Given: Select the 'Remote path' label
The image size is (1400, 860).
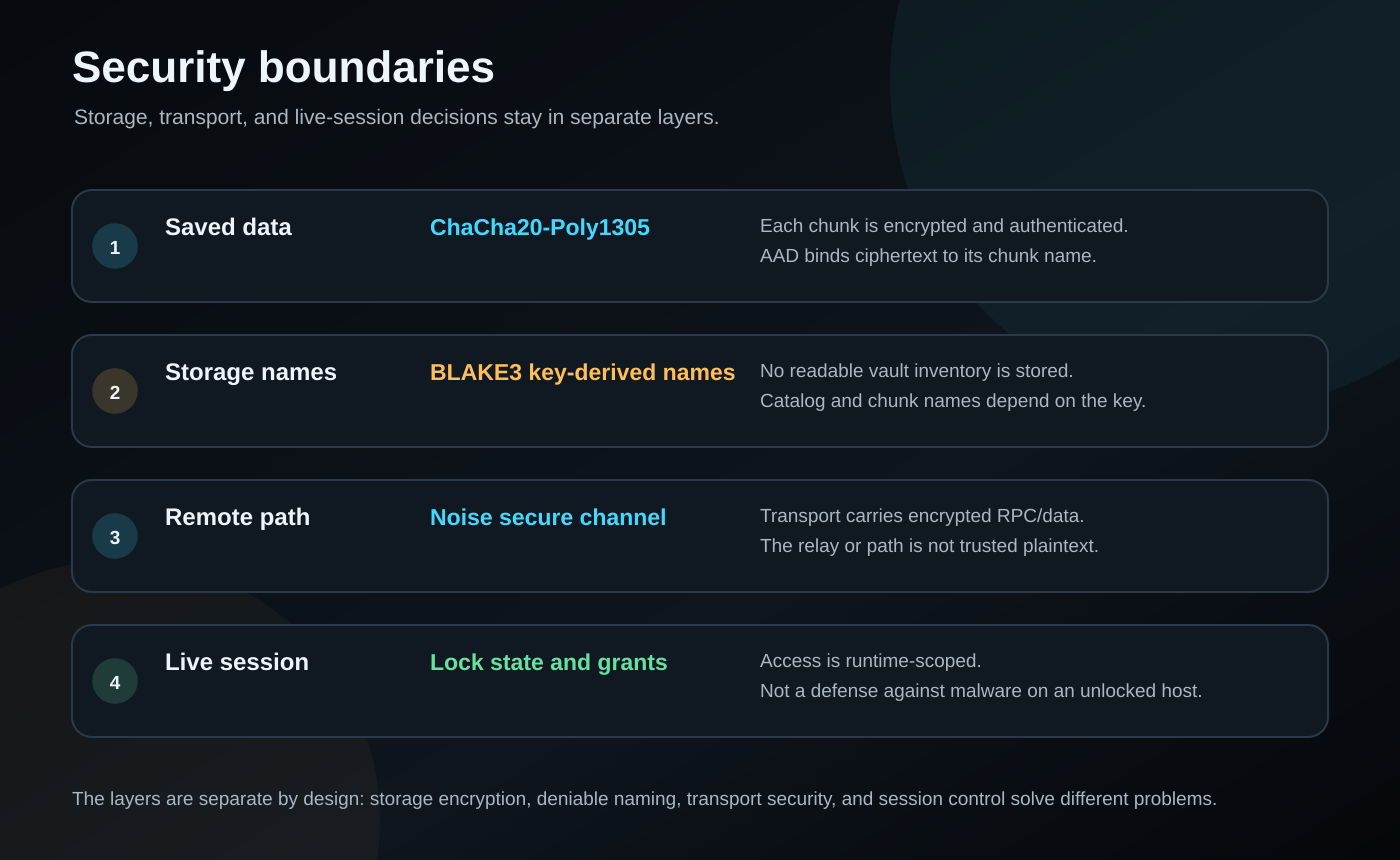Looking at the screenshot, I should tap(238, 517).
